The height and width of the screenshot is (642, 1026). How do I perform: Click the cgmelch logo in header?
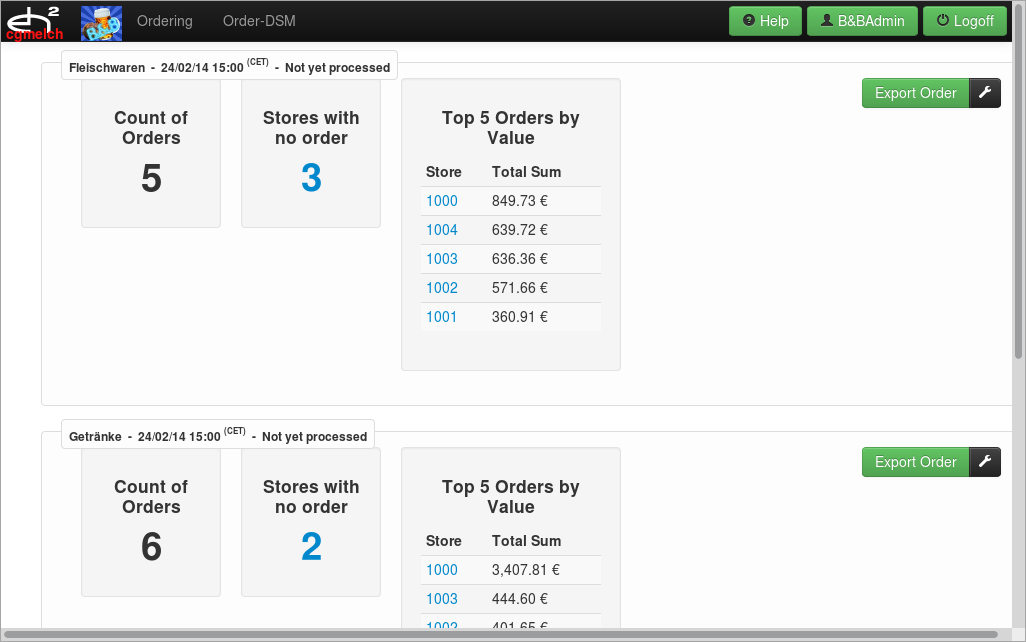click(x=36, y=21)
